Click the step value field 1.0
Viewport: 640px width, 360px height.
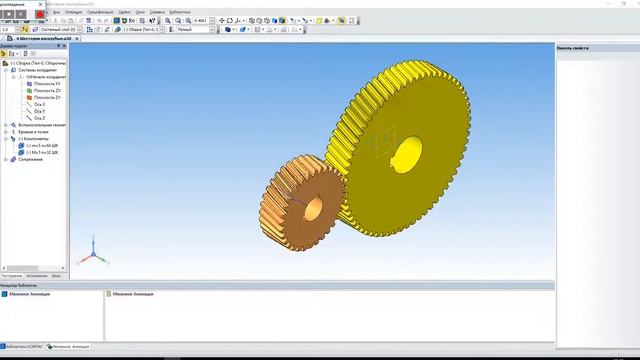point(8,29)
